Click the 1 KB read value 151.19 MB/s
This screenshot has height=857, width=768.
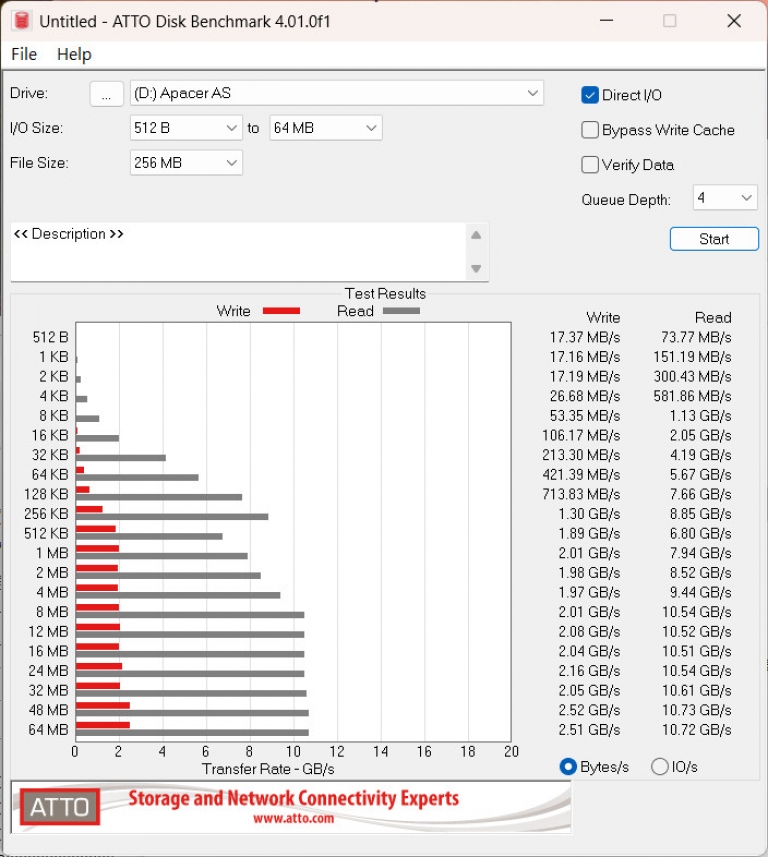(693, 357)
